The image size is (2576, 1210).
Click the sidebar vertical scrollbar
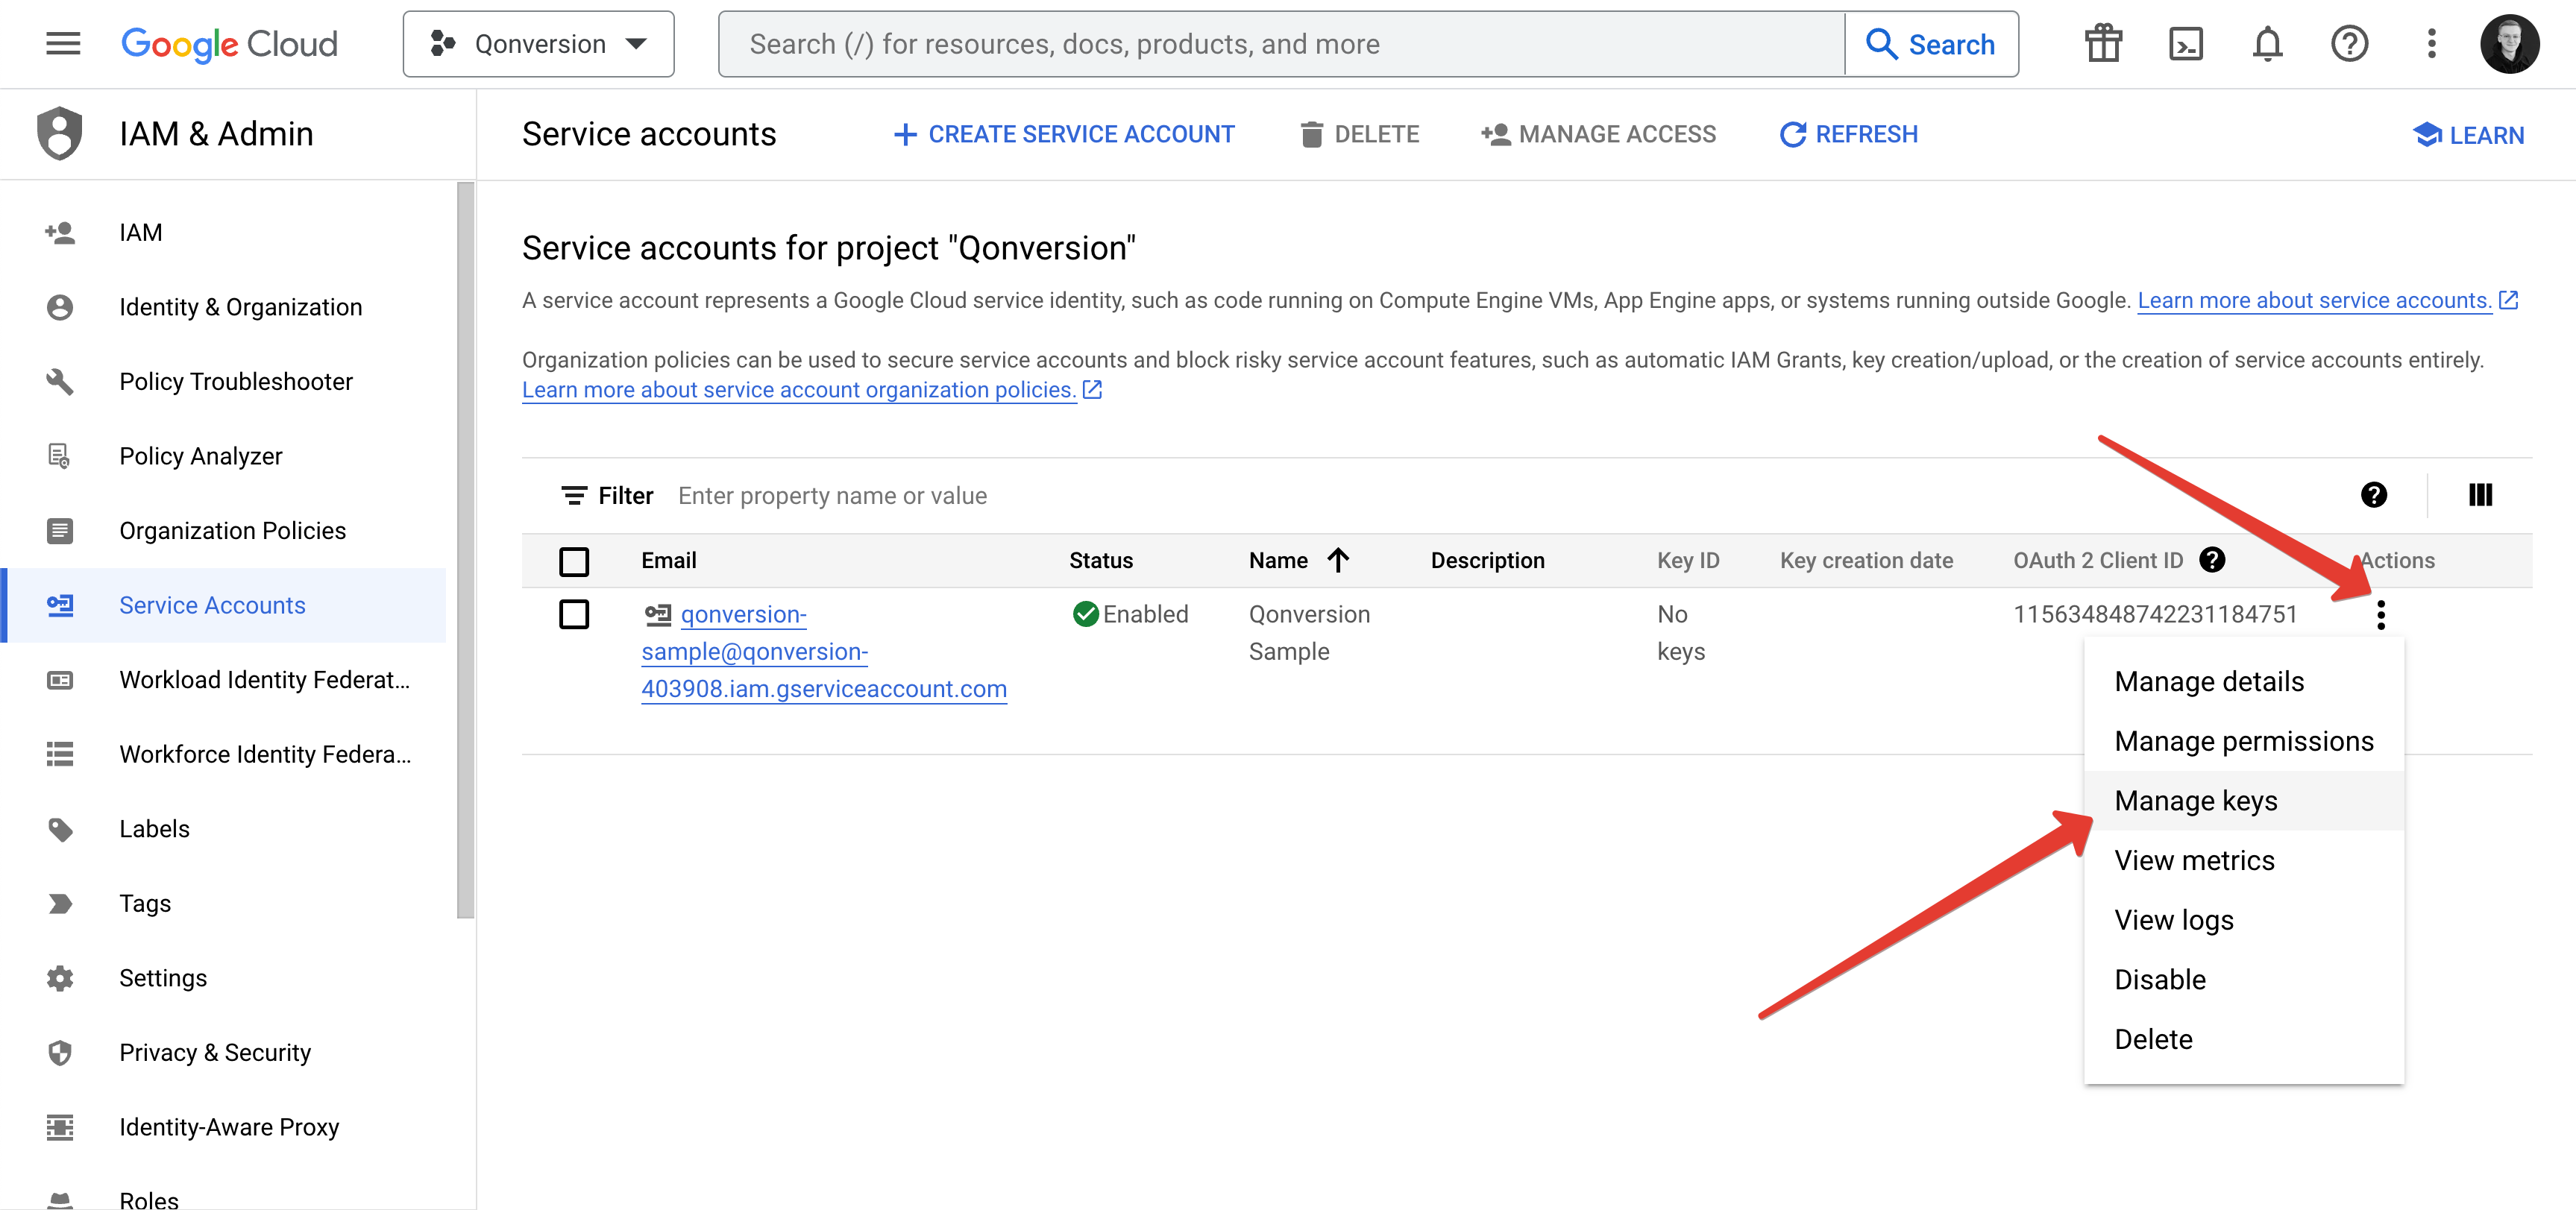pos(465,550)
